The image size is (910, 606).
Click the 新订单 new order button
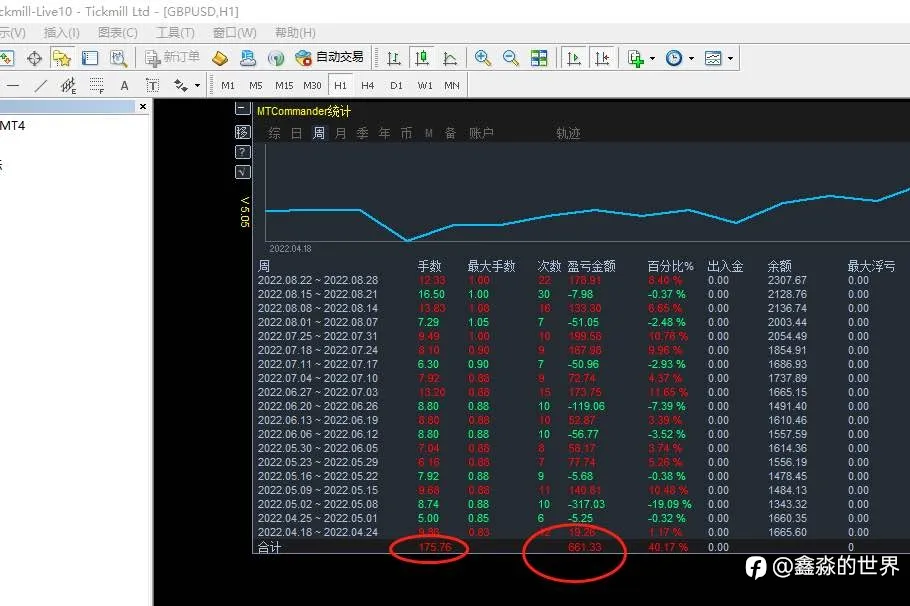click(x=172, y=57)
